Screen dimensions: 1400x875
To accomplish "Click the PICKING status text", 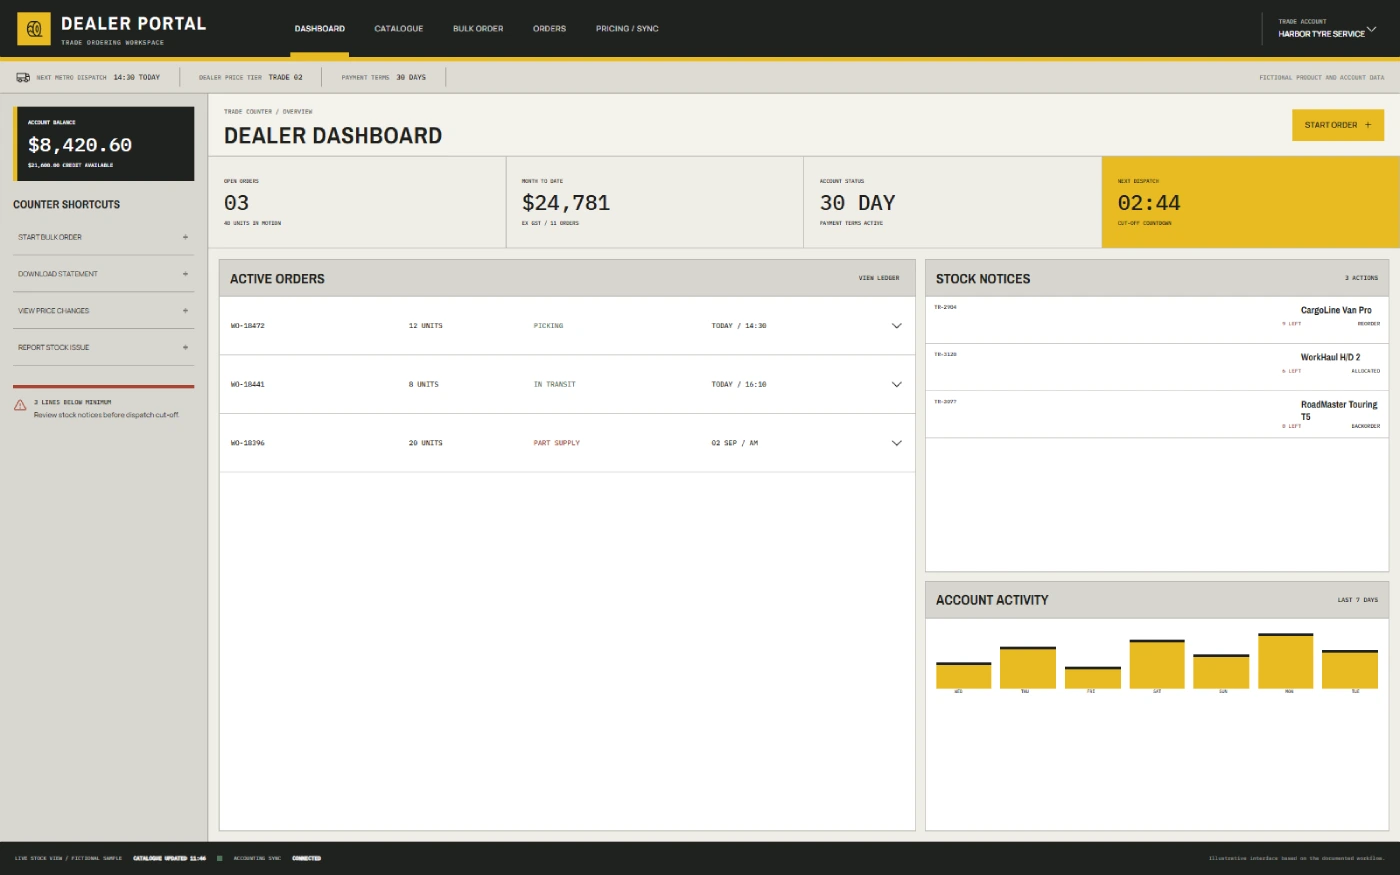I will pyautogui.click(x=548, y=326).
